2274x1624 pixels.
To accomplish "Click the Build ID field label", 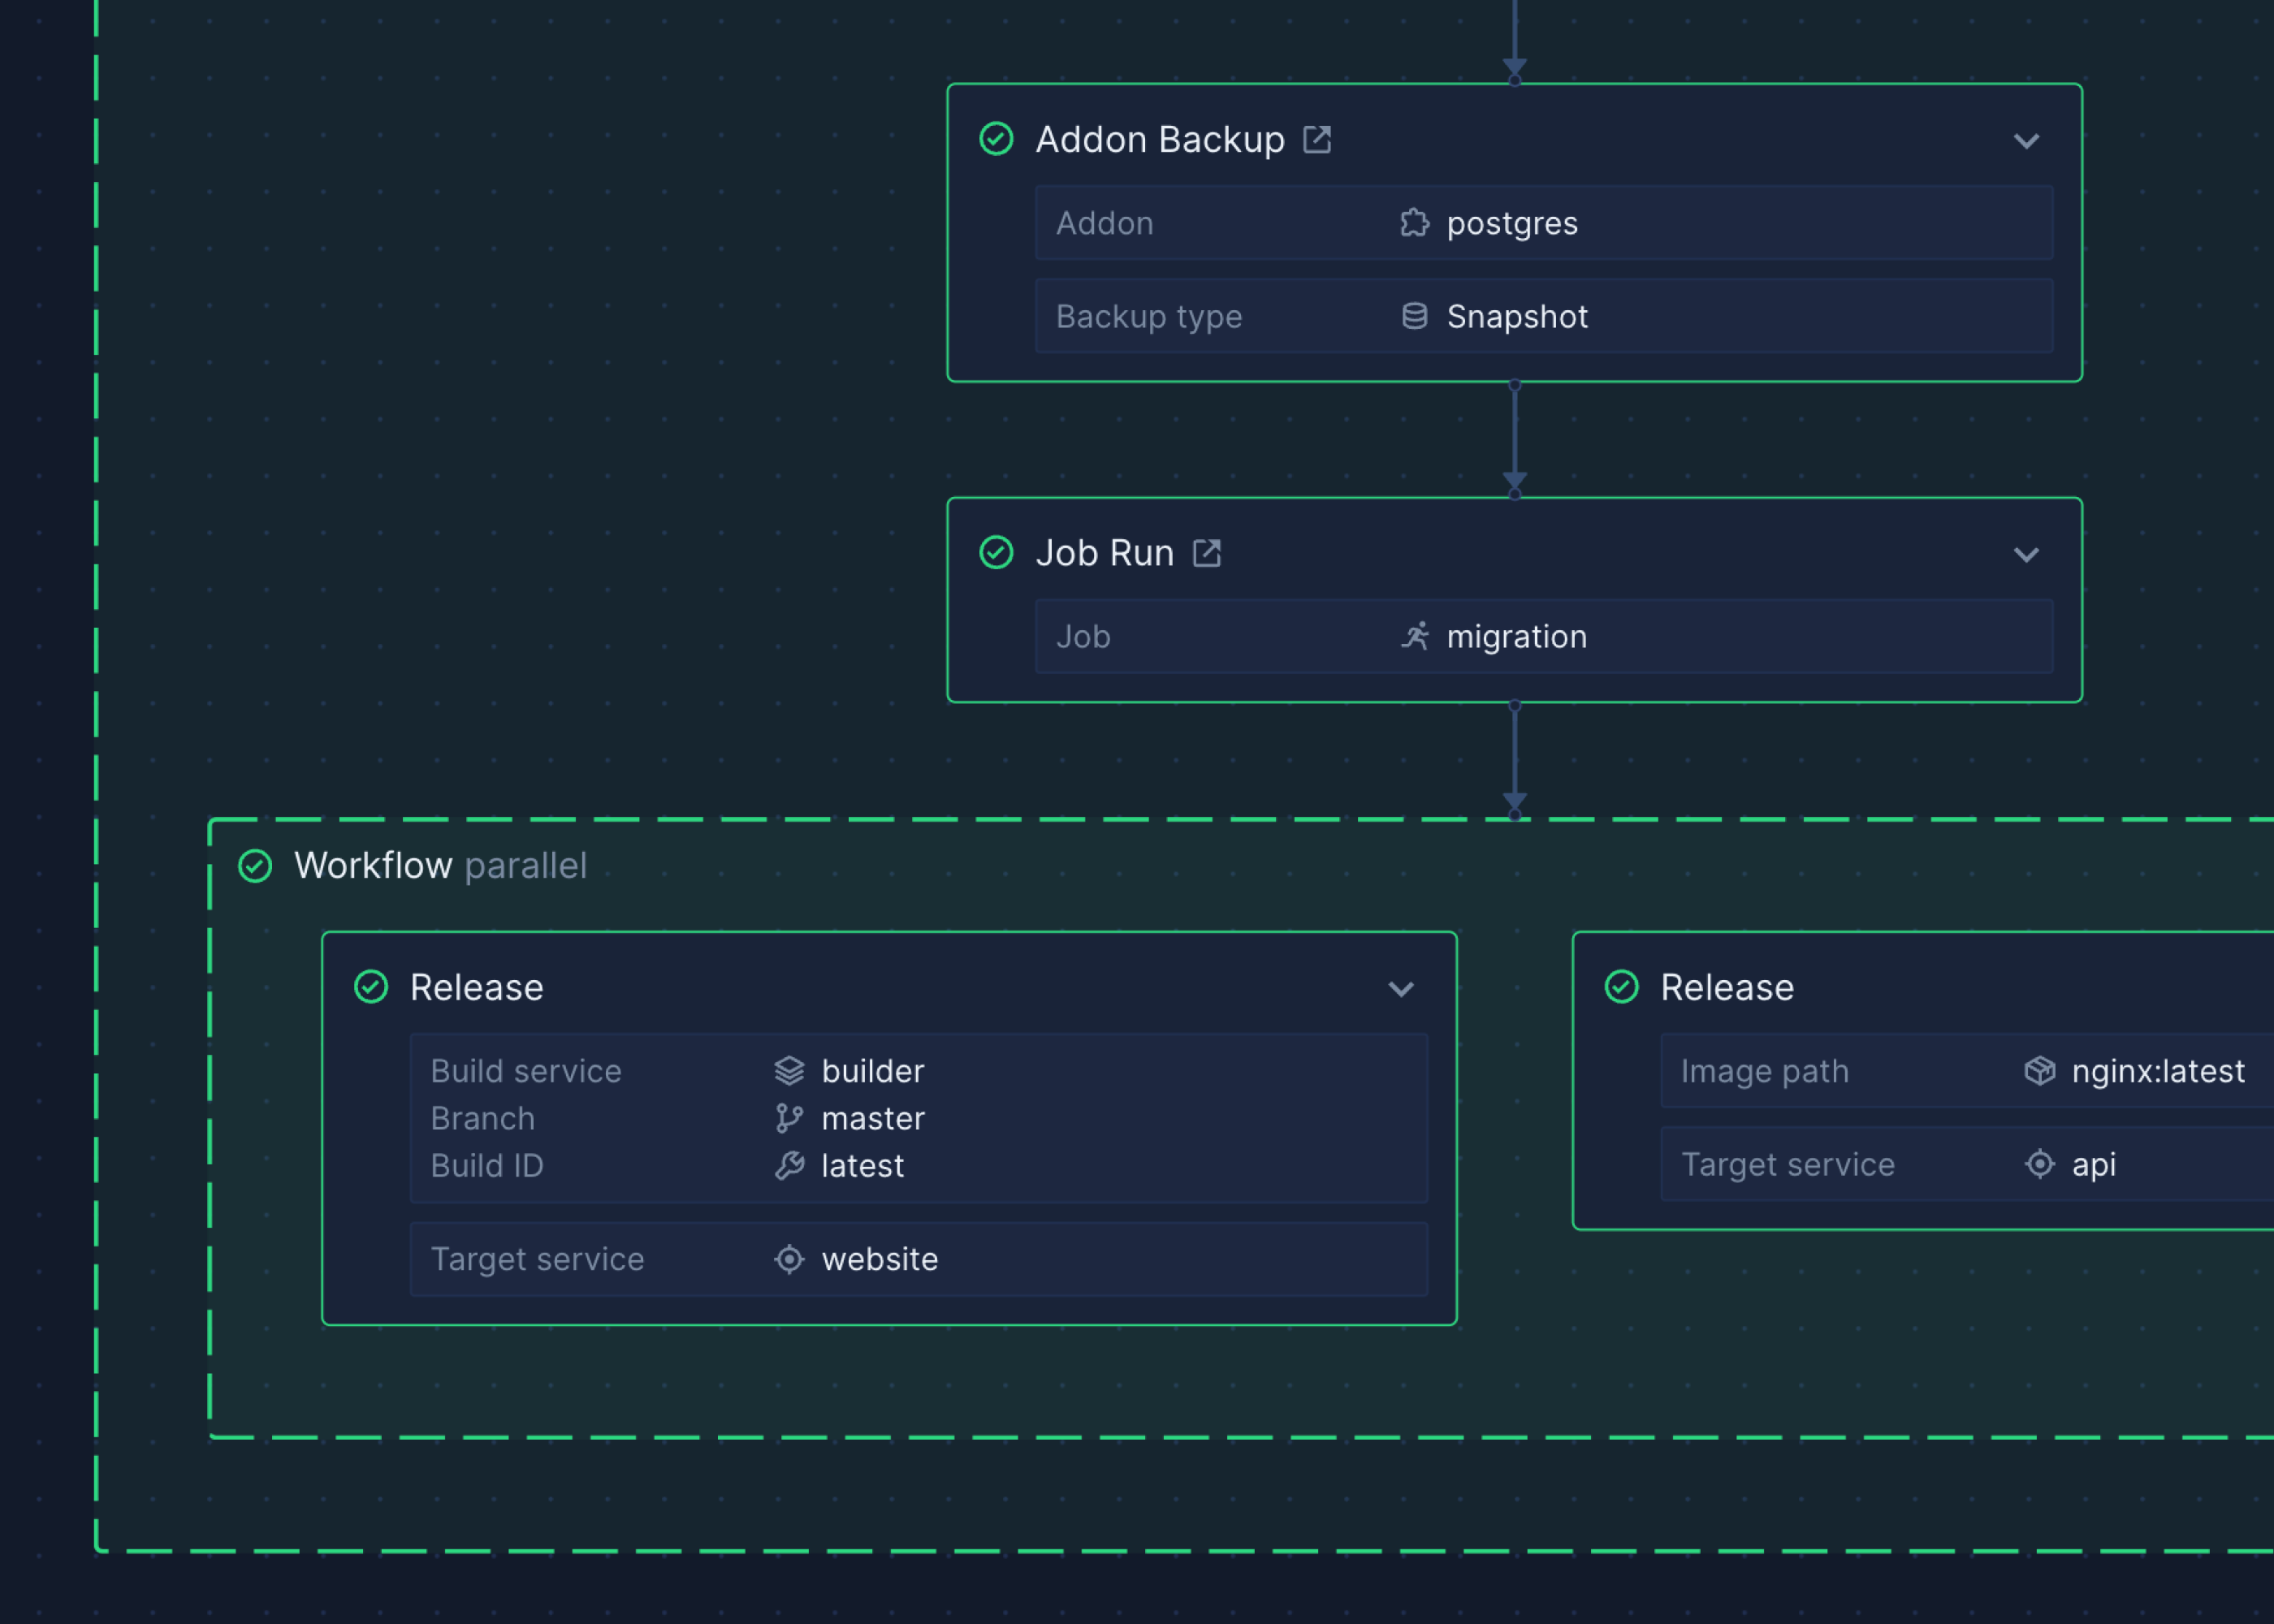I will [487, 1166].
